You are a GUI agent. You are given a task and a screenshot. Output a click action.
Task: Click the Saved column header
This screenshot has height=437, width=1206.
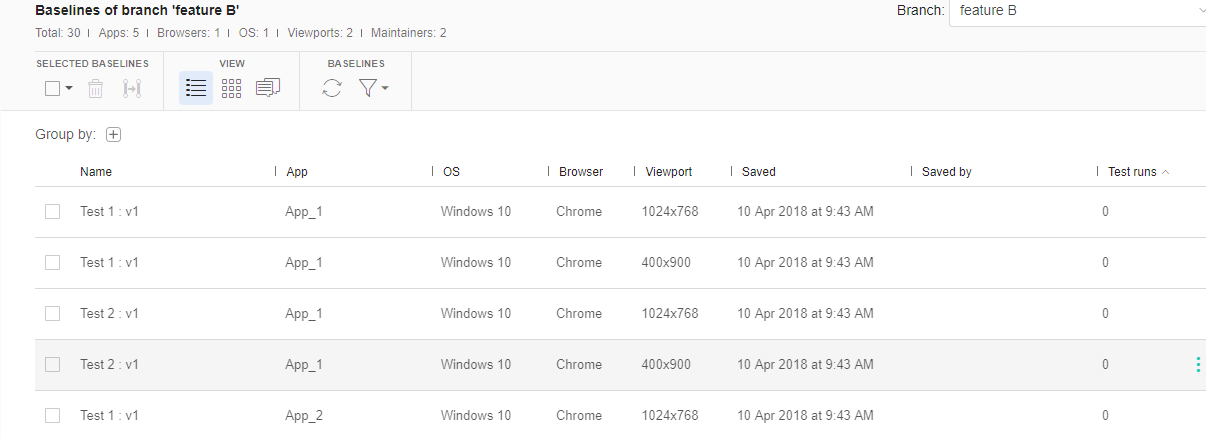point(759,172)
